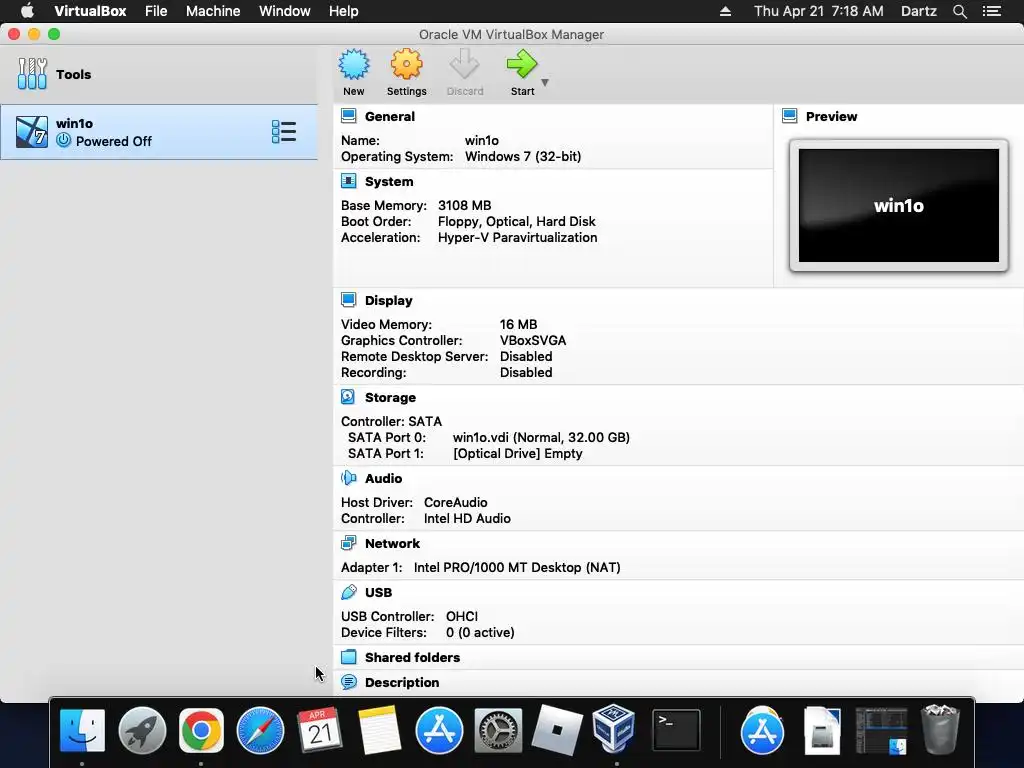The image size is (1024, 768).
Task: Launch Google Chrome from the Dock
Action: tap(201, 730)
